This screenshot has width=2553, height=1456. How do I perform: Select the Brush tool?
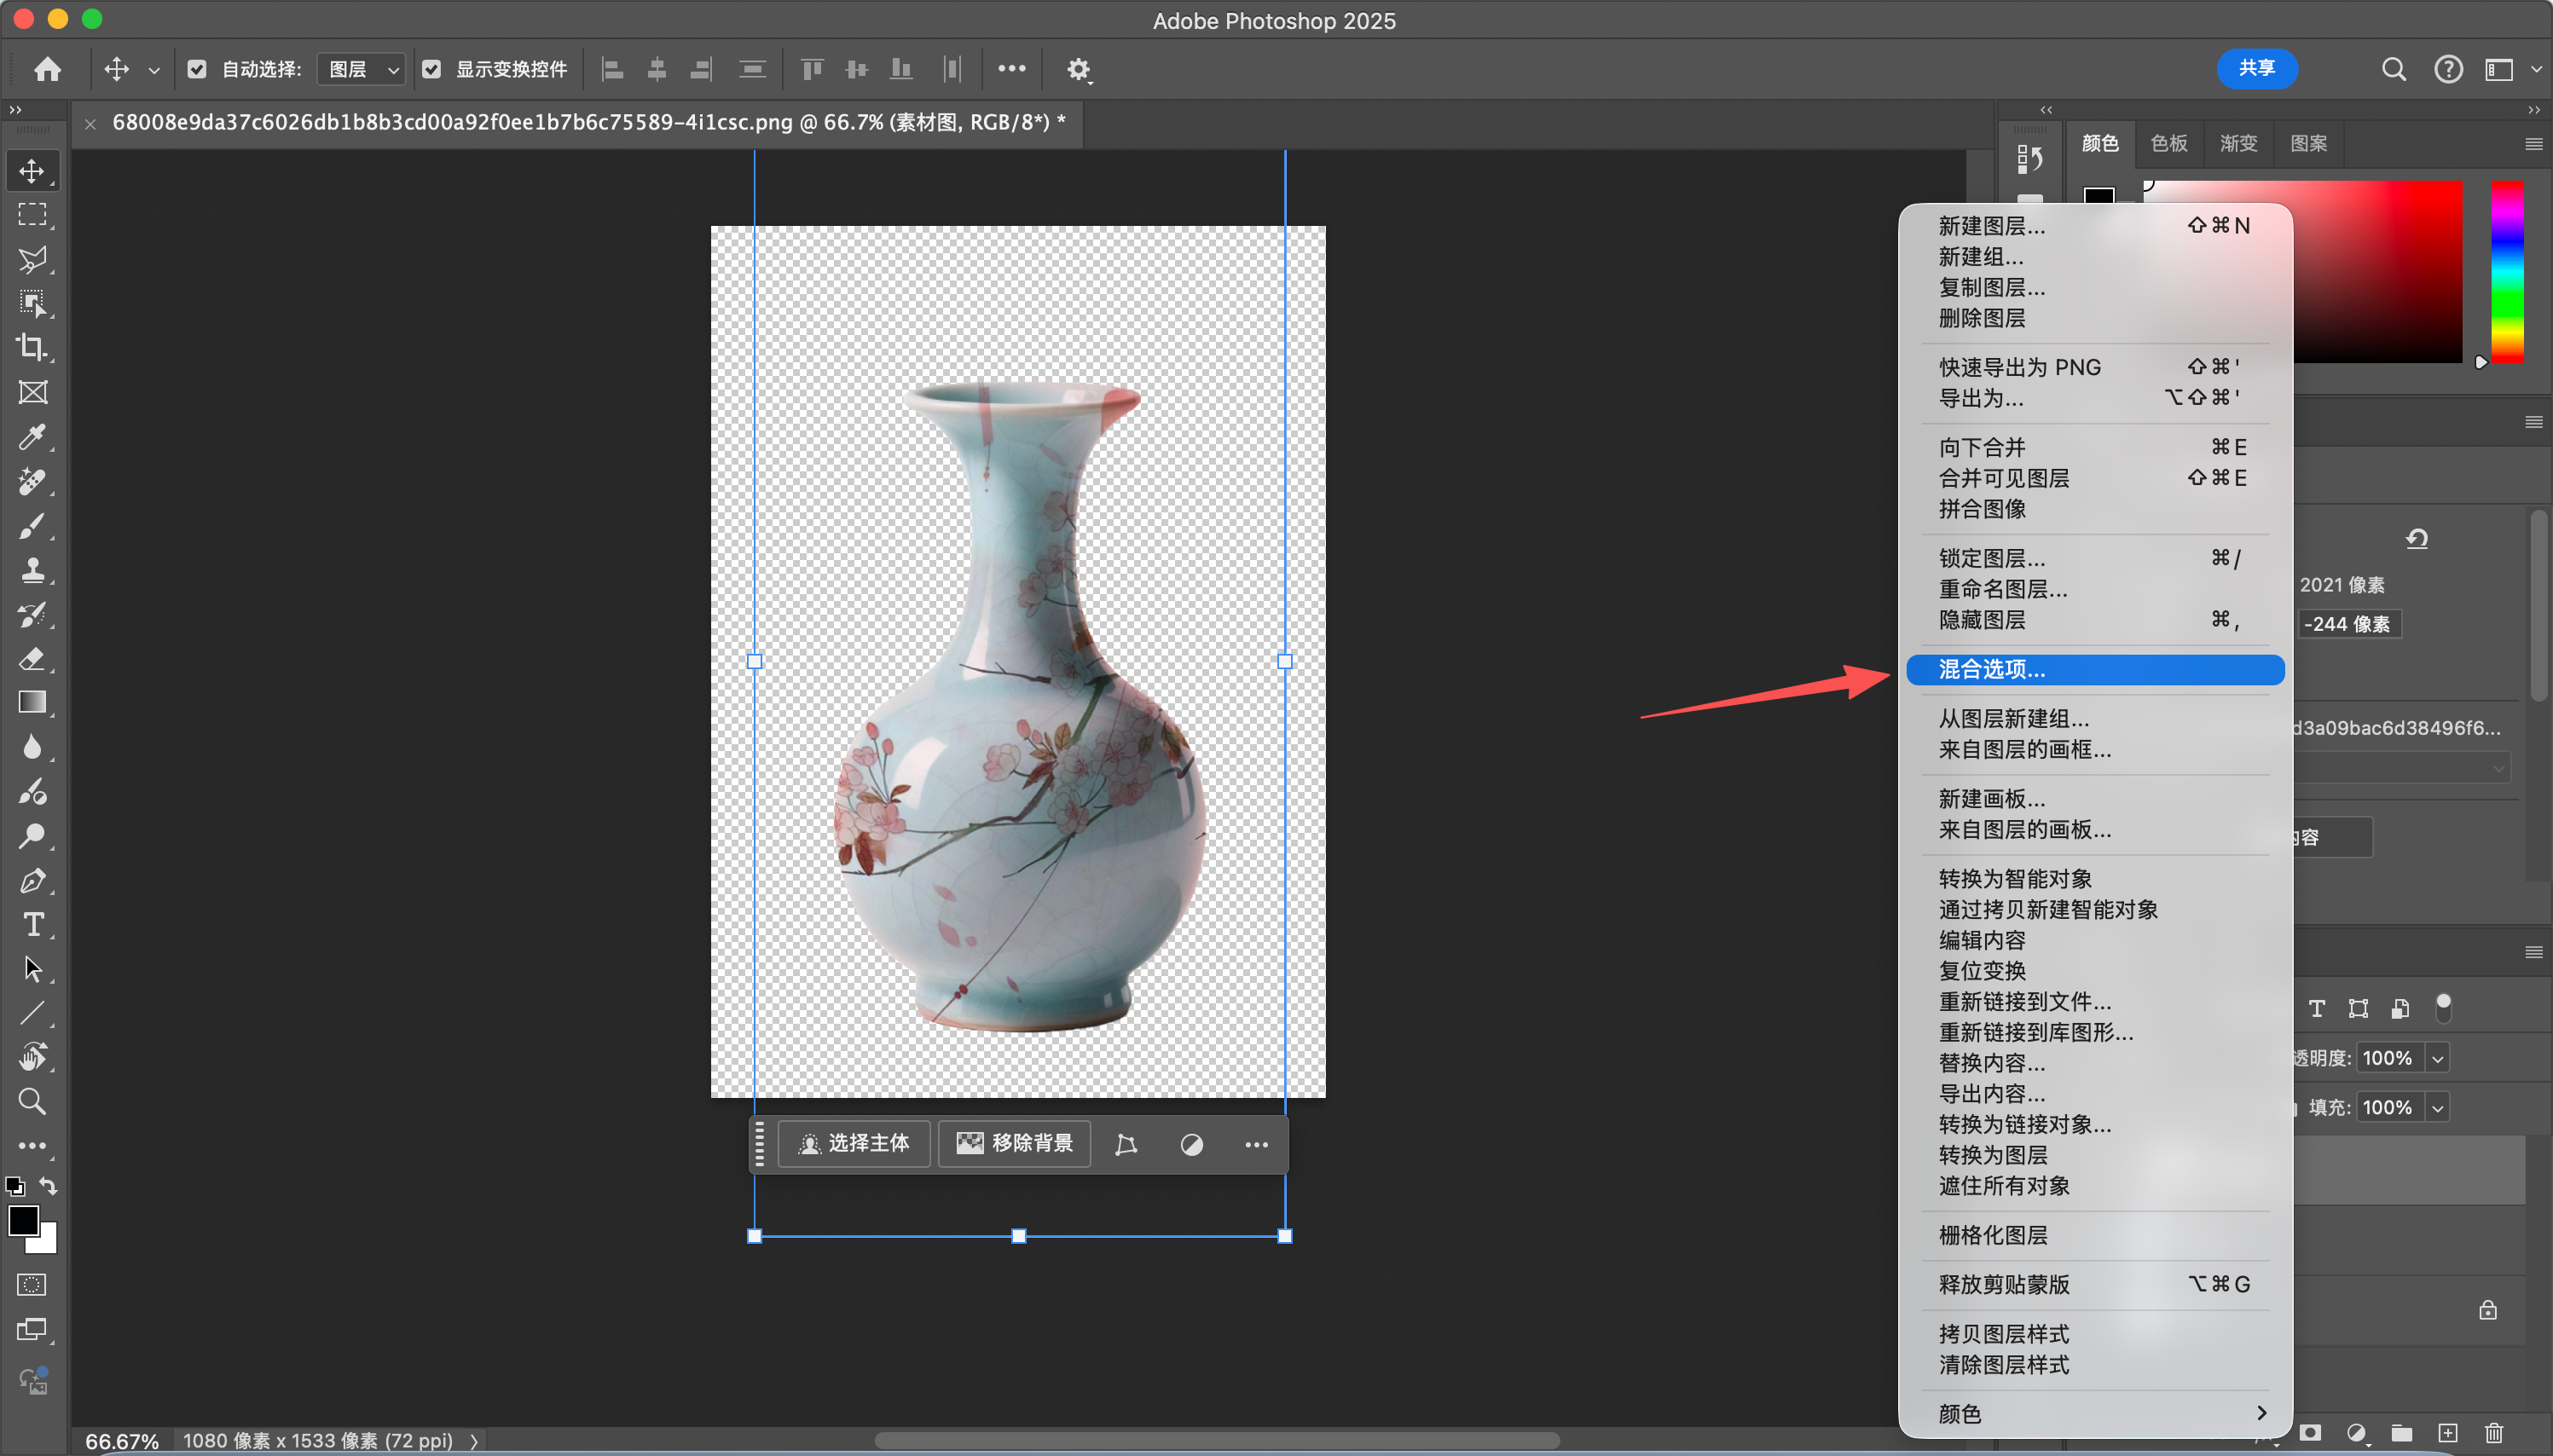[x=32, y=526]
